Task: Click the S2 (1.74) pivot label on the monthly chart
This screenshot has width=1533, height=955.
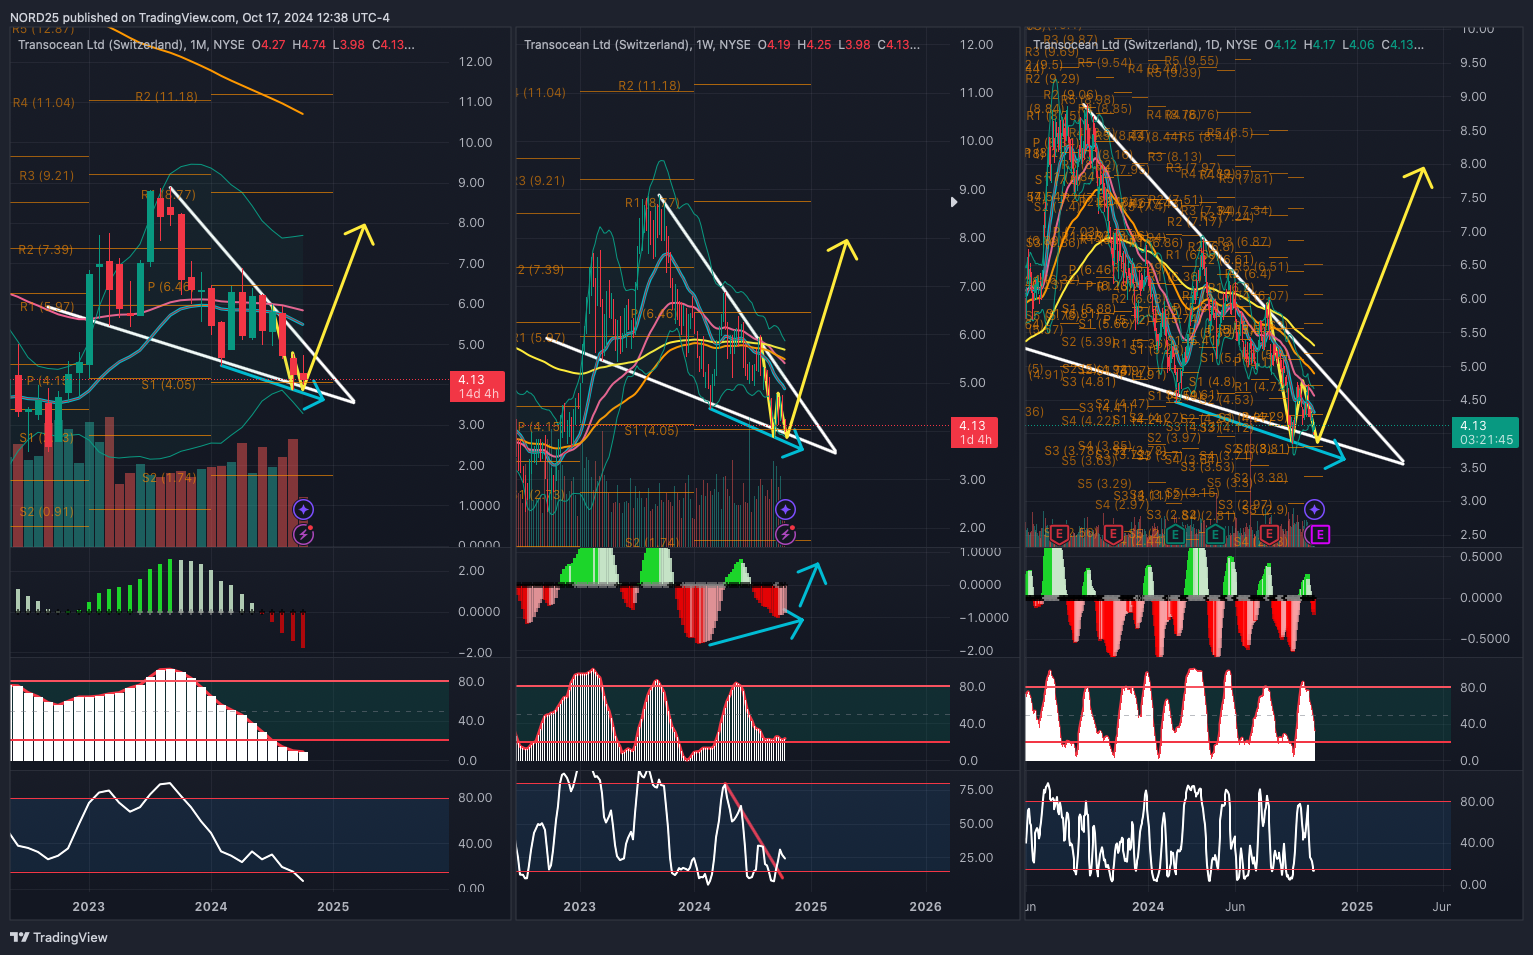Action: (x=169, y=479)
